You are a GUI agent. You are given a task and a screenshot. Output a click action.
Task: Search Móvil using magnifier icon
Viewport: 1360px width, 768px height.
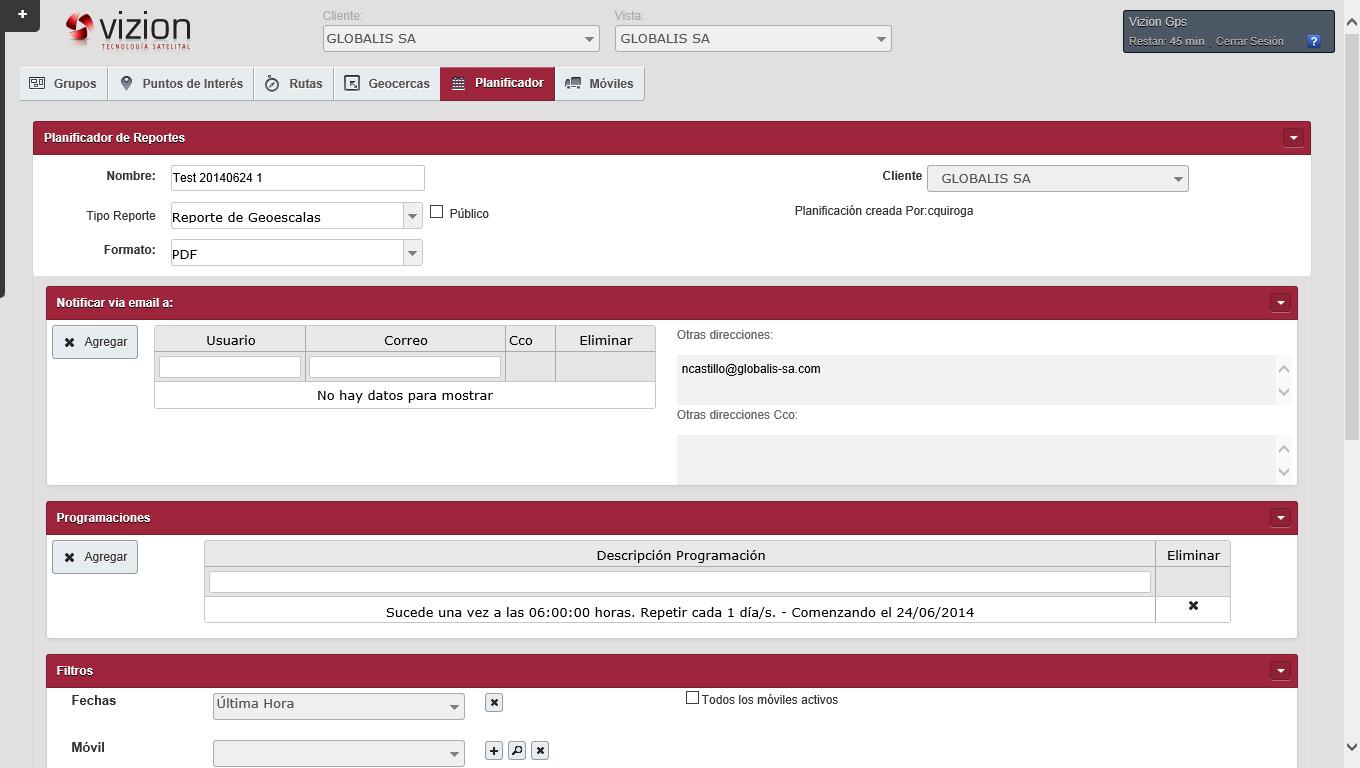(517, 750)
